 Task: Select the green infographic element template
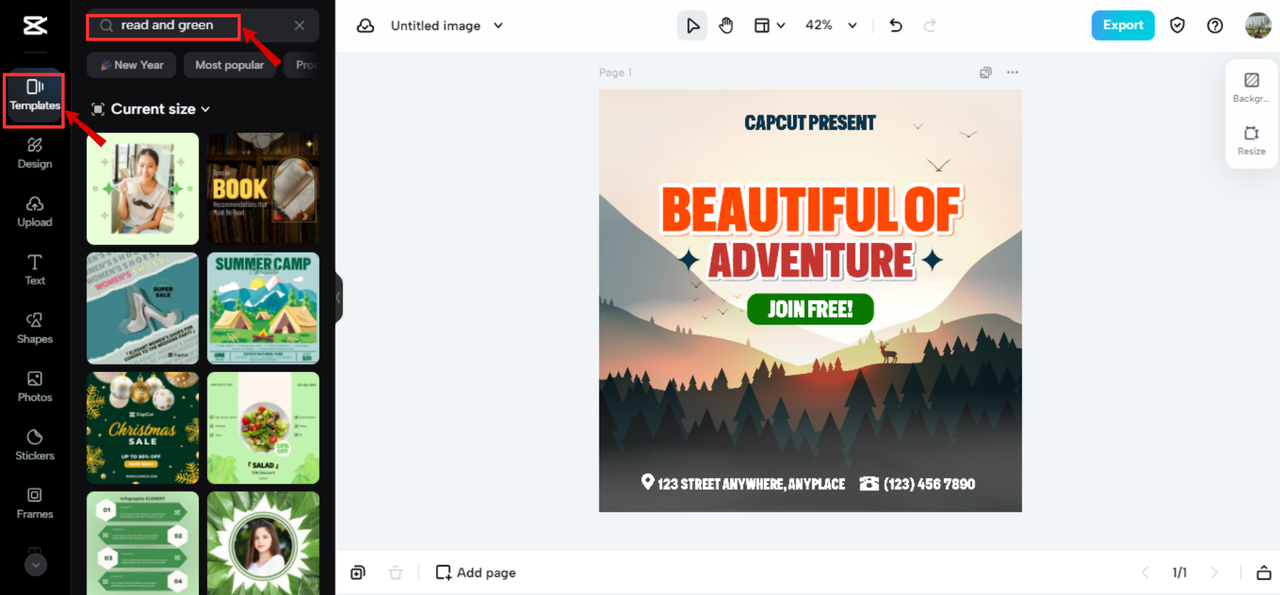click(143, 543)
